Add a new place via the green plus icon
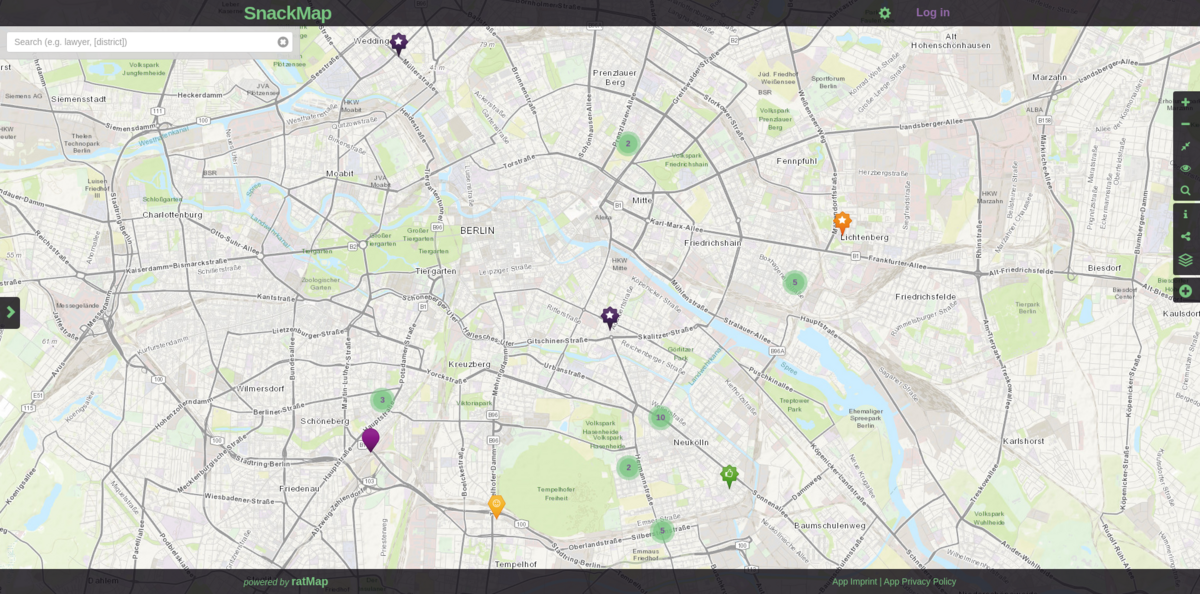The width and height of the screenshot is (1200, 594). [x=1185, y=290]
